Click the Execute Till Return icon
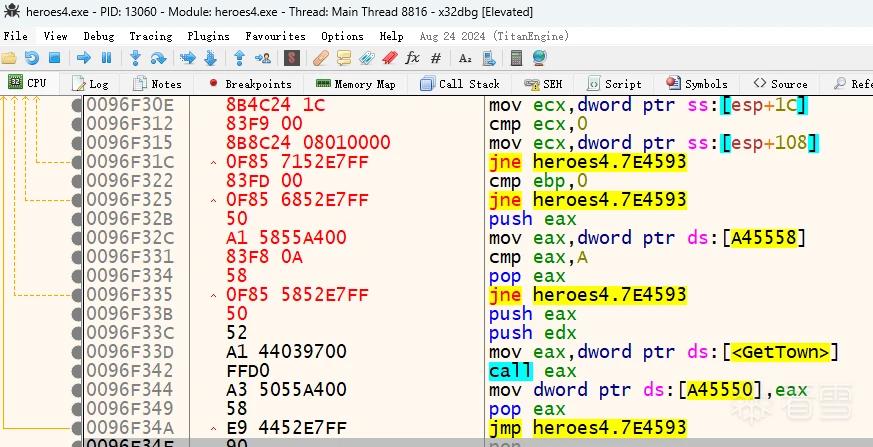873x447 pixels. coord(239,58)
